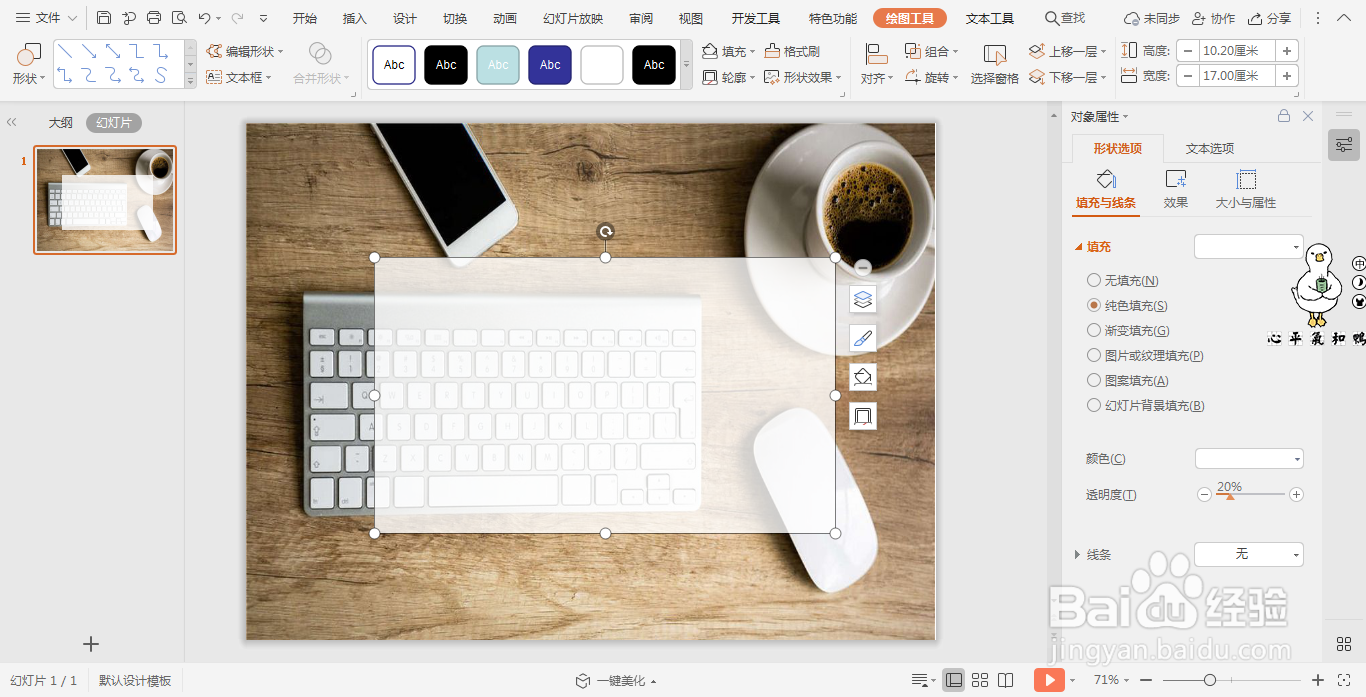Screen dimensions: 1366x697
Task: Open the 插入 ribbon tab
Action: tap(355, 17)
